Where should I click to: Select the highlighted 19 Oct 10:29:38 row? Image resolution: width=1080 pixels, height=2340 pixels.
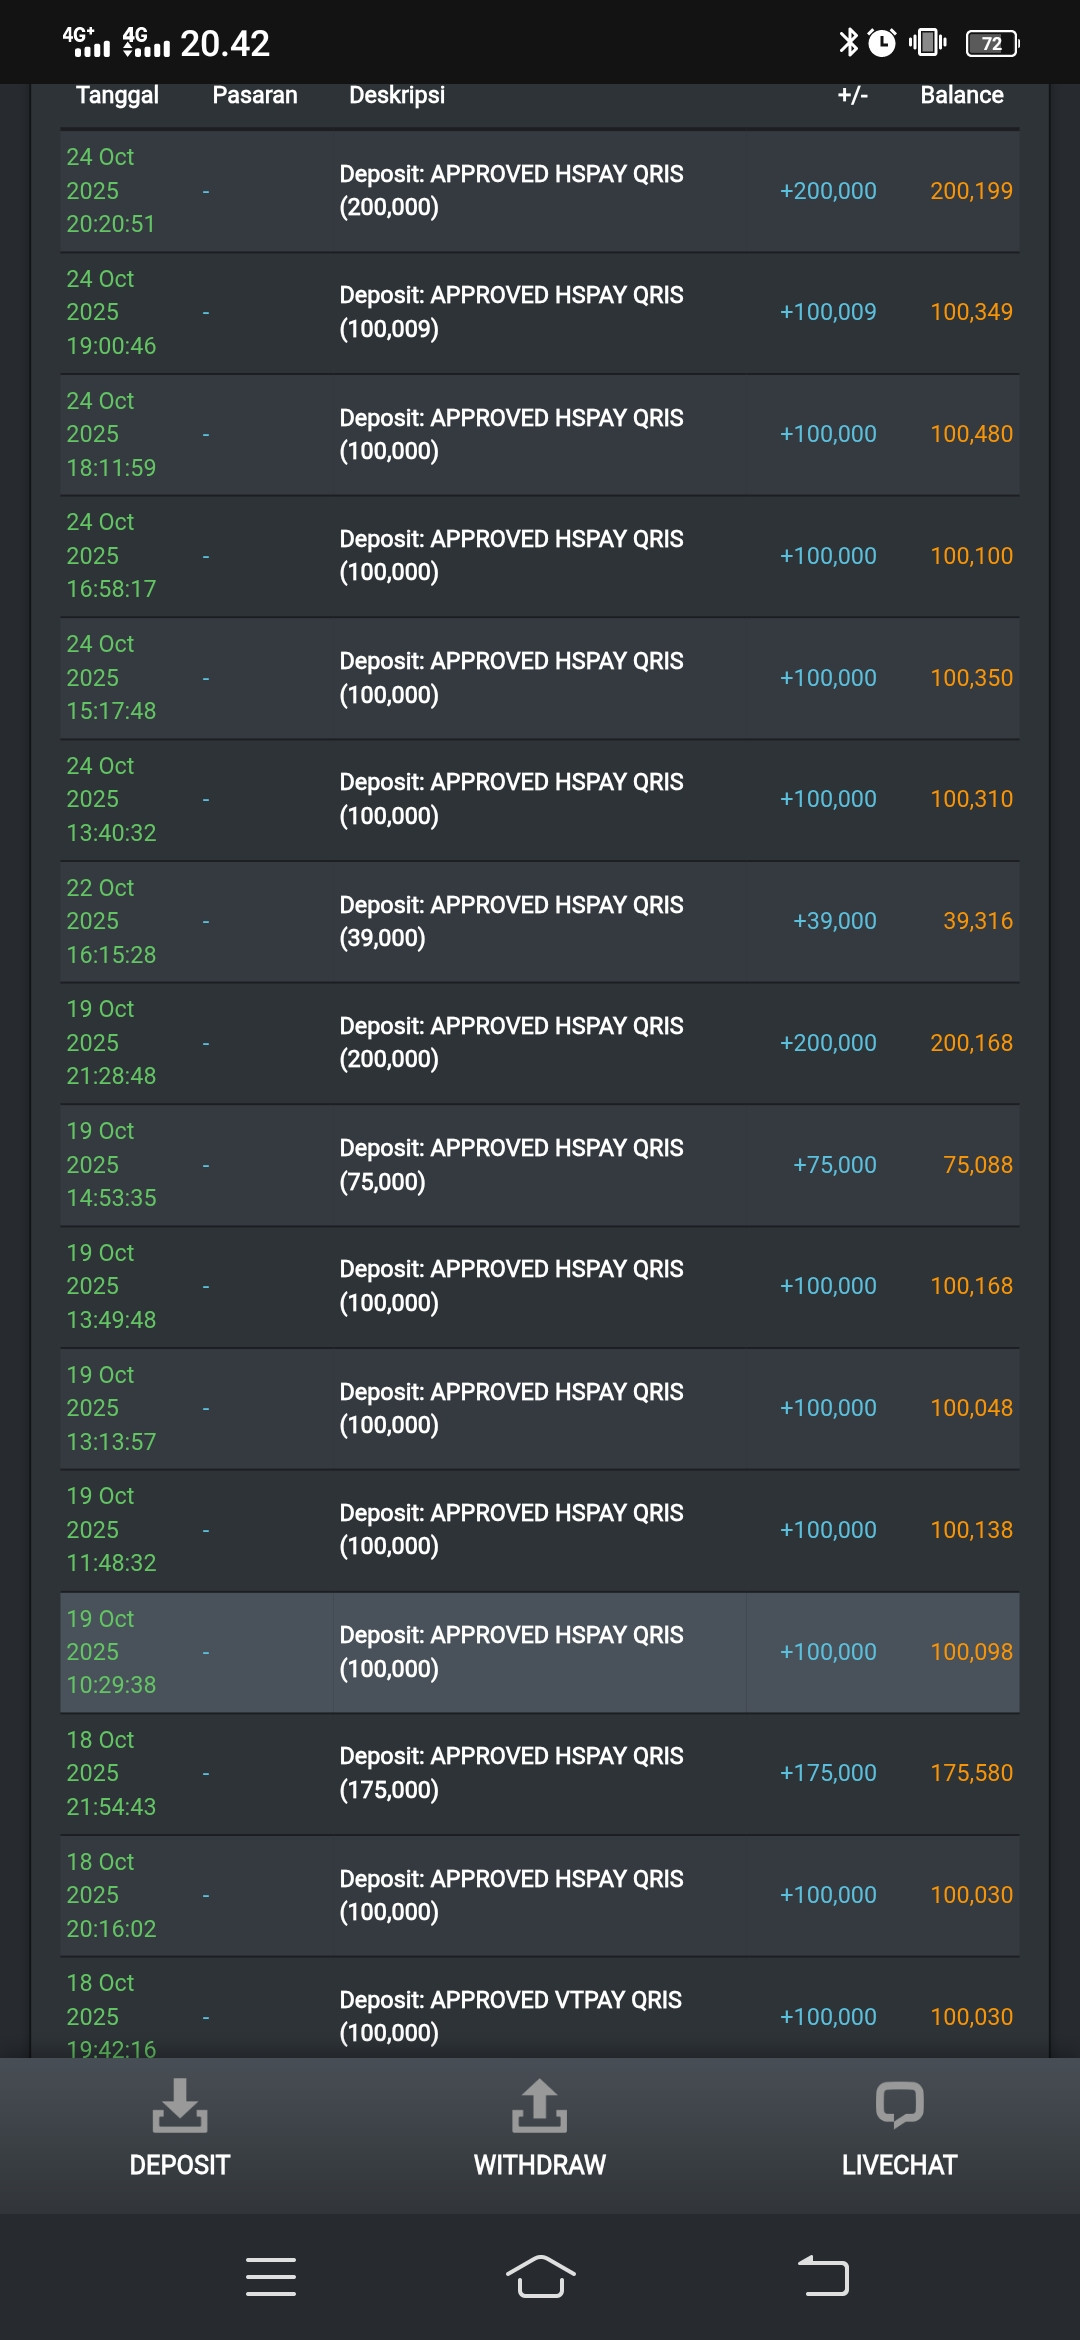(x=540, y=1652)
